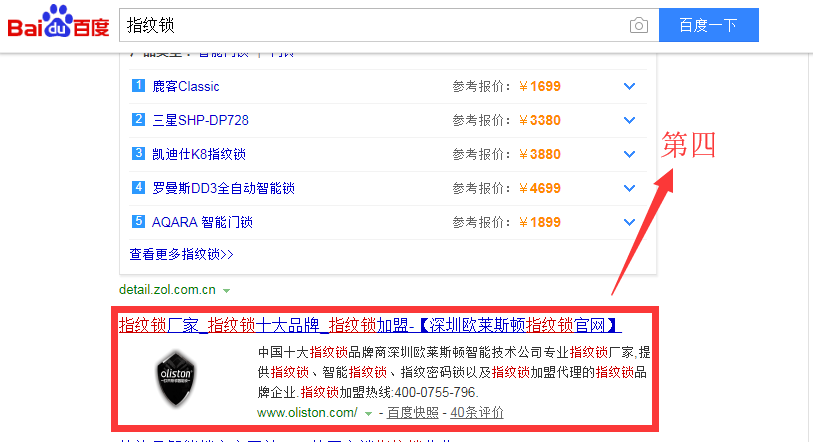
Task: Open AQARA 智能门锁 product link
Action: point(202,222)
